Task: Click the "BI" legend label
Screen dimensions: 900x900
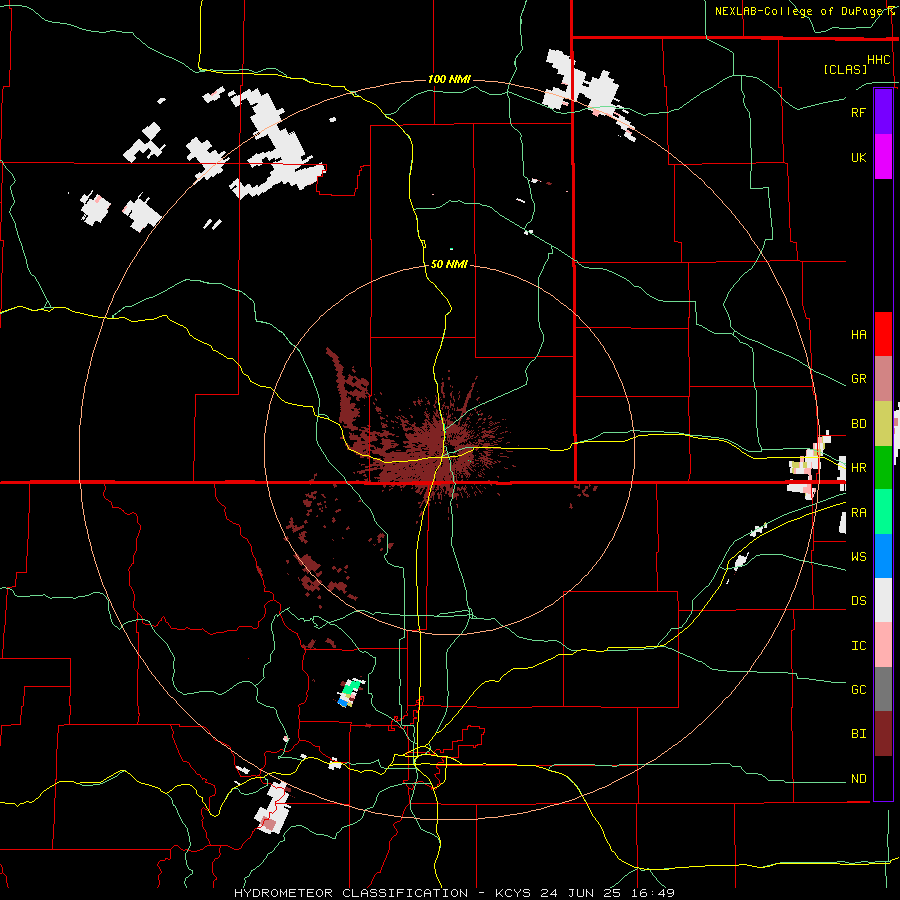Action: [x=858, y=734]
